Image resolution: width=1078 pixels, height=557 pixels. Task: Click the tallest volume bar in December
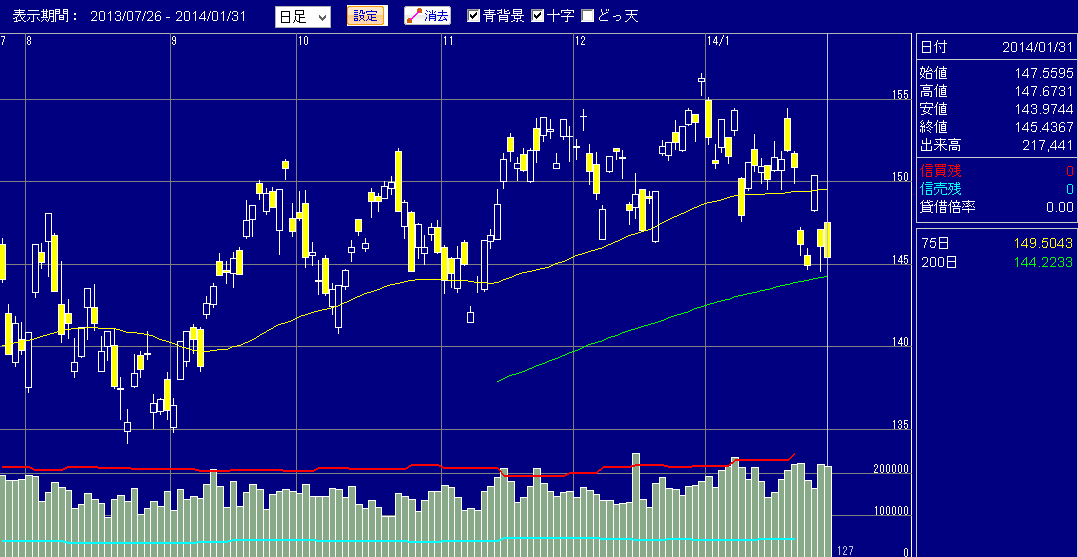pyautogui.click(x=636, y=505)
